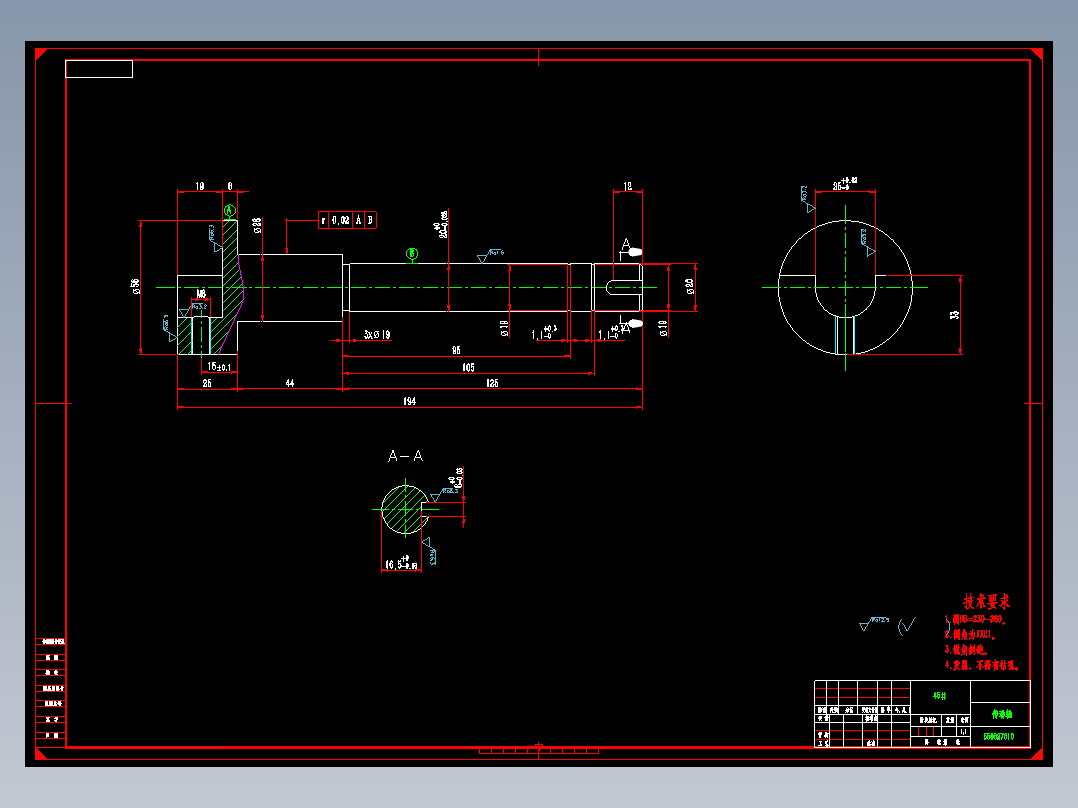Select the 194 overall length dimension
Viewport: 1078px width, 808px height.
(x=410, y=401)
